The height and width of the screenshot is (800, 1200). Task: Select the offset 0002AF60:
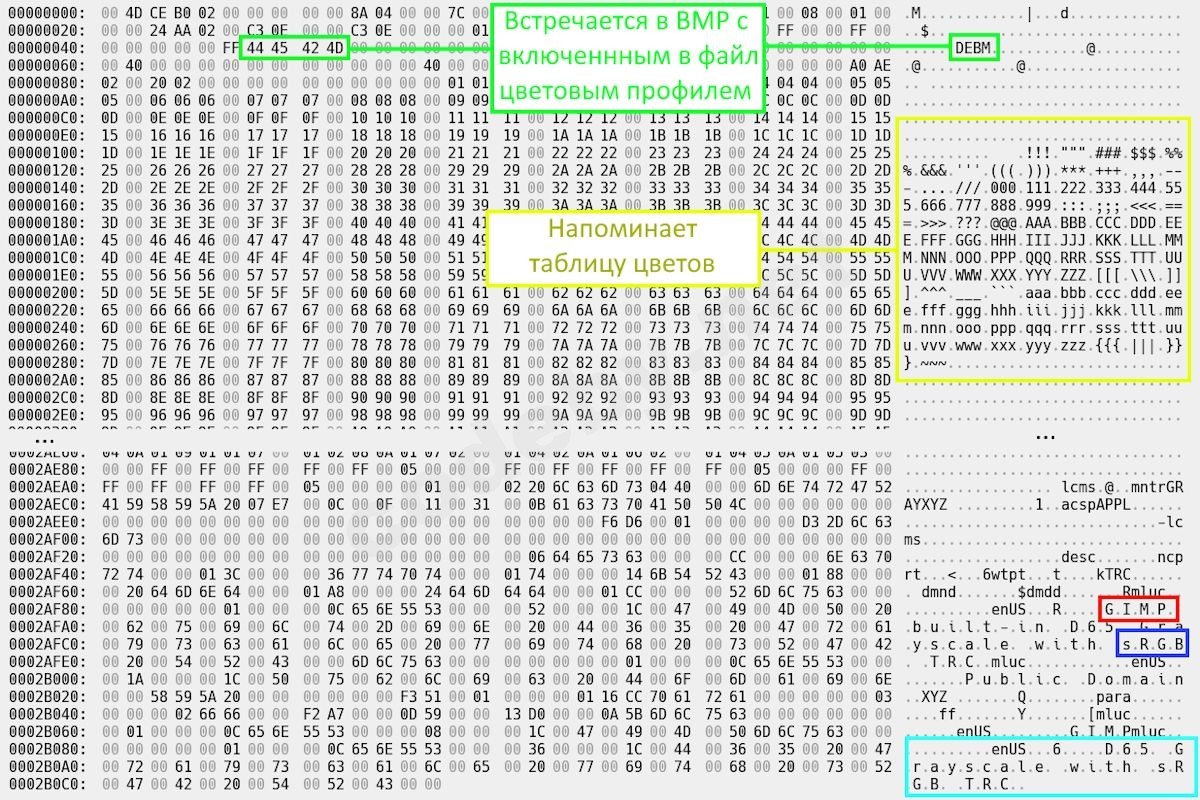pyautogui.click(x=46, y=592)
